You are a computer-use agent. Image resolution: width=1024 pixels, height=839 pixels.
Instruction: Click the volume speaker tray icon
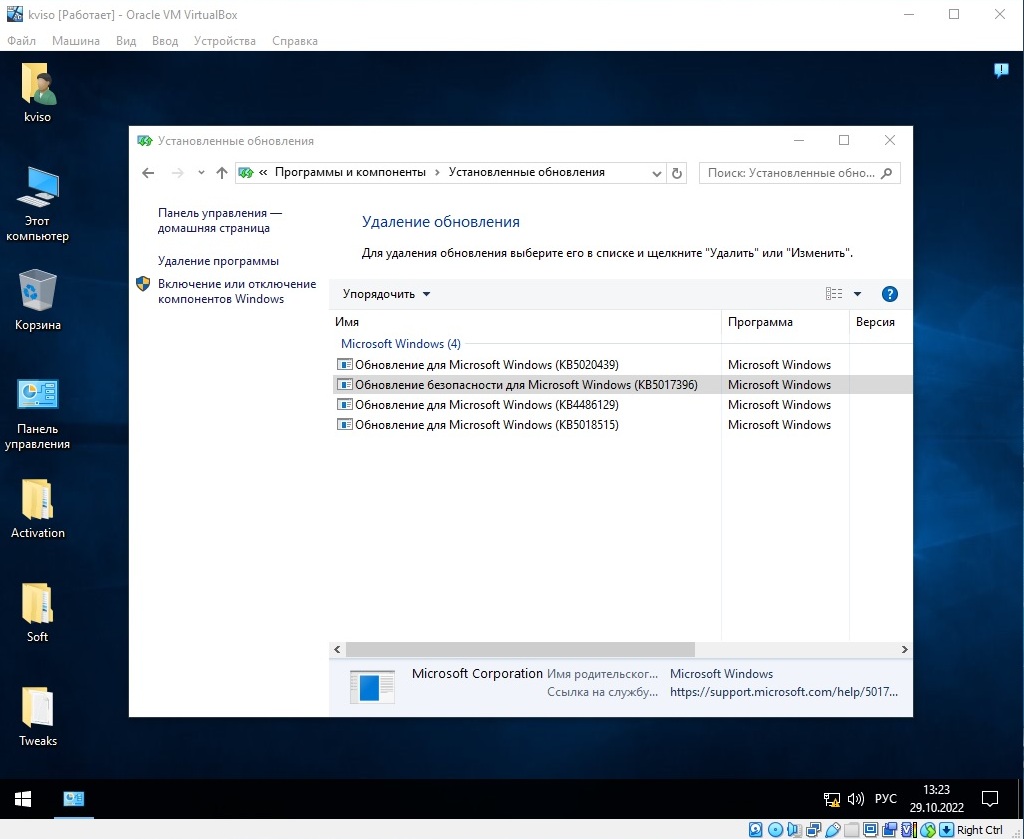[x=855, y=799]
